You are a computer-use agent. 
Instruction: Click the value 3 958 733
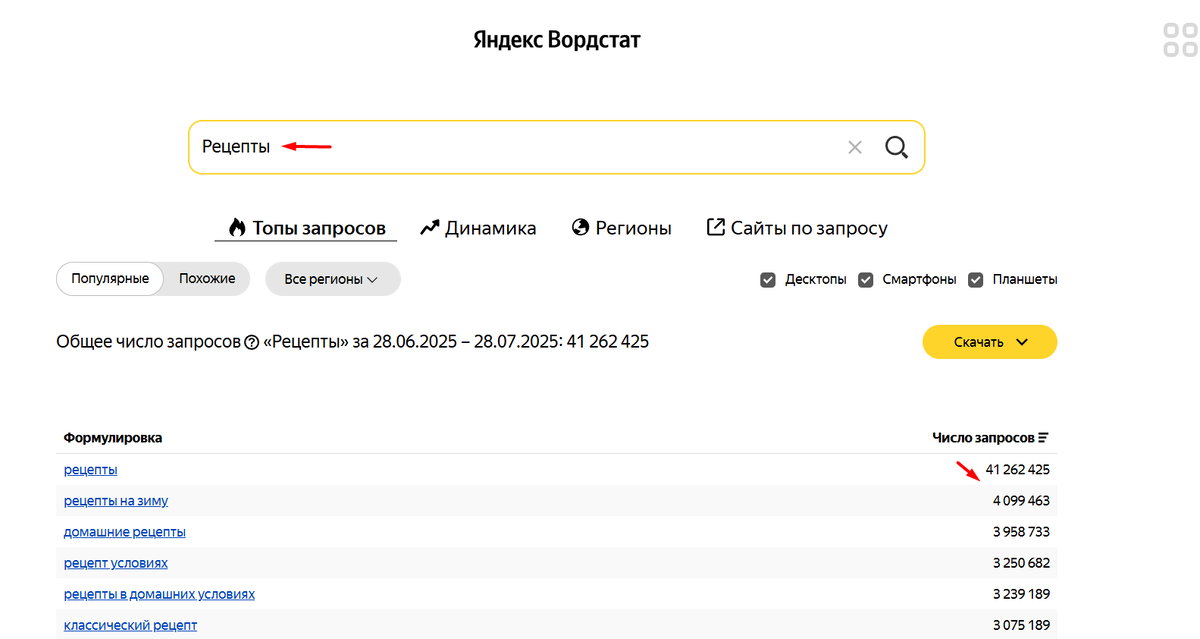point(1021,532)
